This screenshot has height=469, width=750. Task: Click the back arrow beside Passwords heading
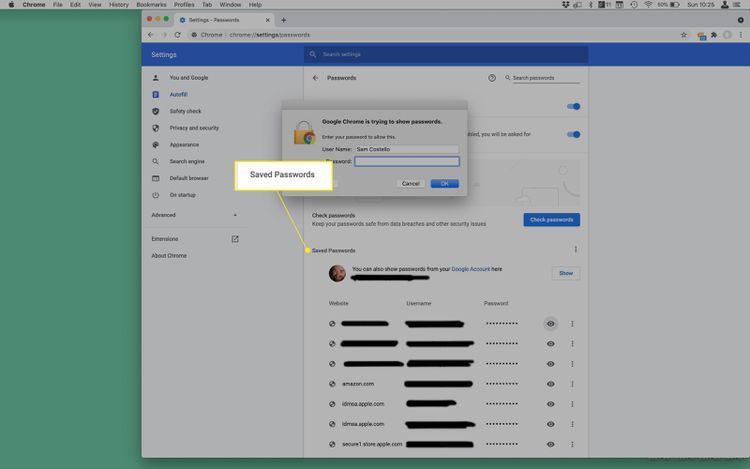(x=316, y=77)
